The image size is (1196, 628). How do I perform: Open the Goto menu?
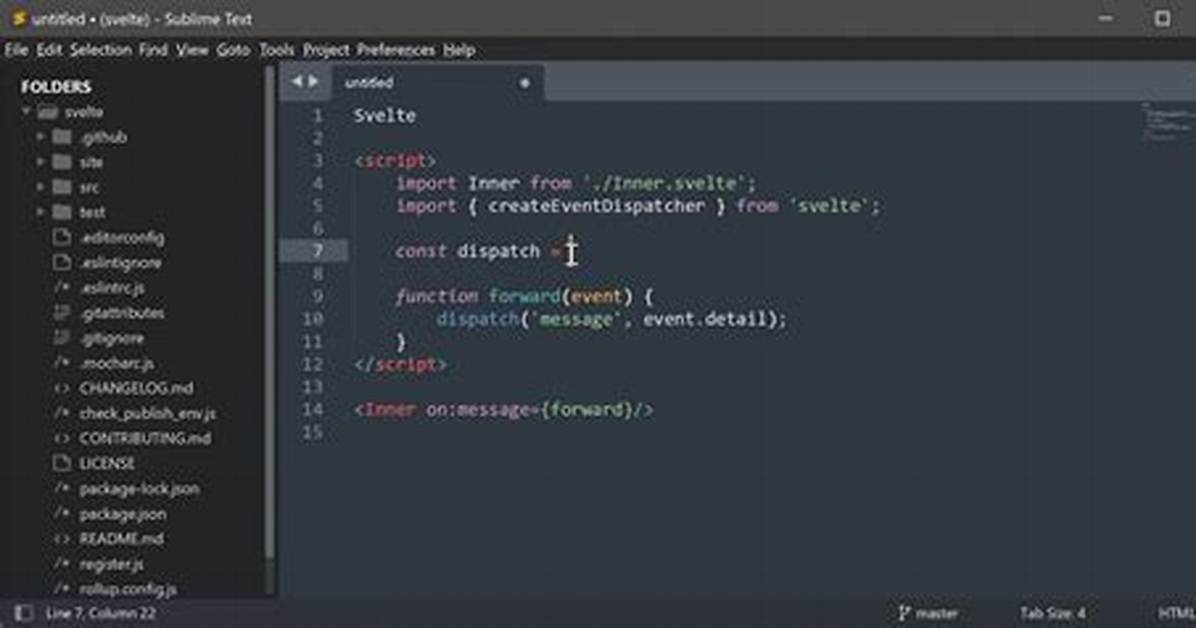click(x=233, y=50)
